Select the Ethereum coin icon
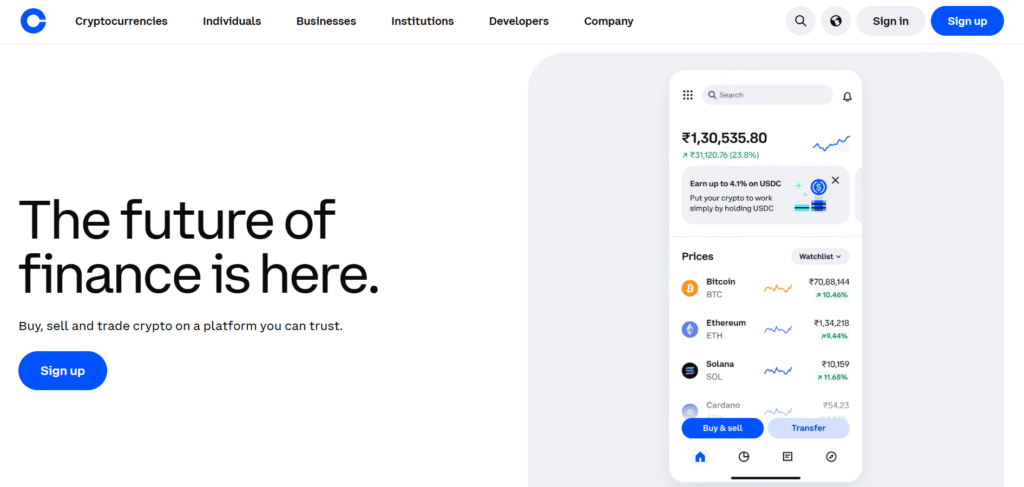The width and height of the screenshot is (1024, 487). pyautogui.click(x=690, y=329)
